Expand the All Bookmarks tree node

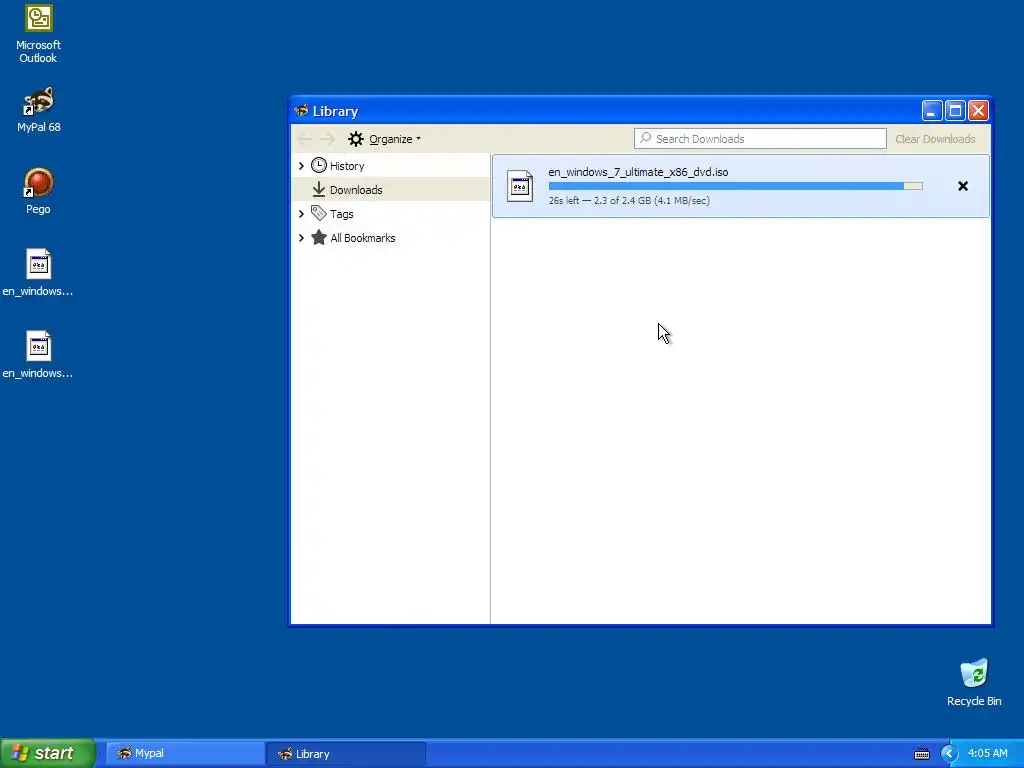tap(301, 238)
